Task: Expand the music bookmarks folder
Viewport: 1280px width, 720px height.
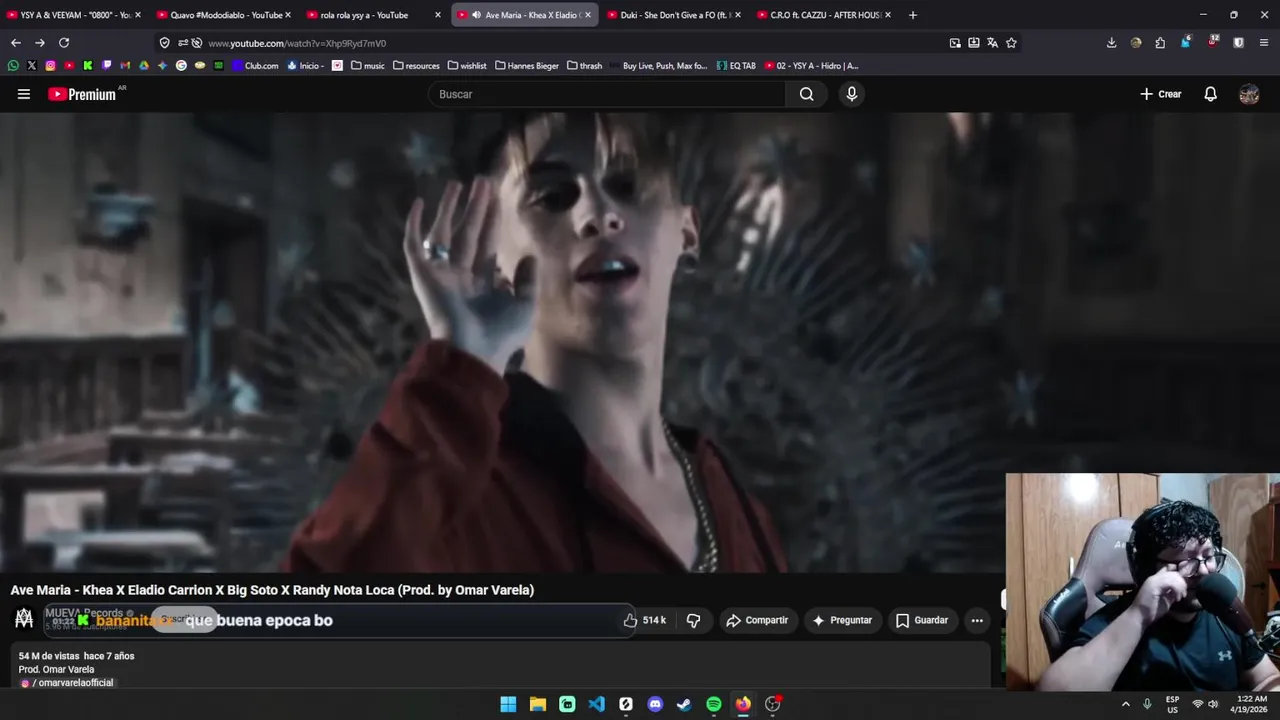Action: click(x=367, y=66)
